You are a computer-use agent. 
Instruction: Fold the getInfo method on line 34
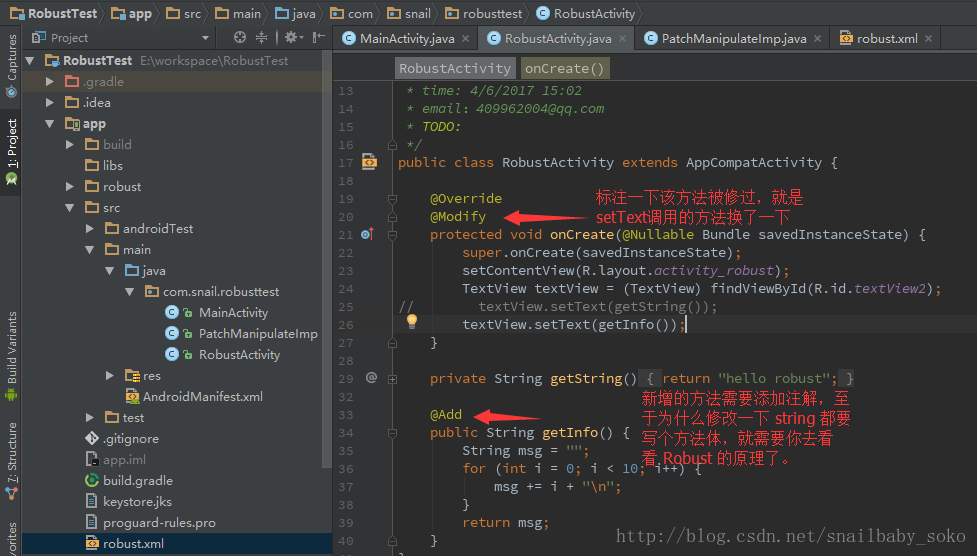[x=393, y=433]
